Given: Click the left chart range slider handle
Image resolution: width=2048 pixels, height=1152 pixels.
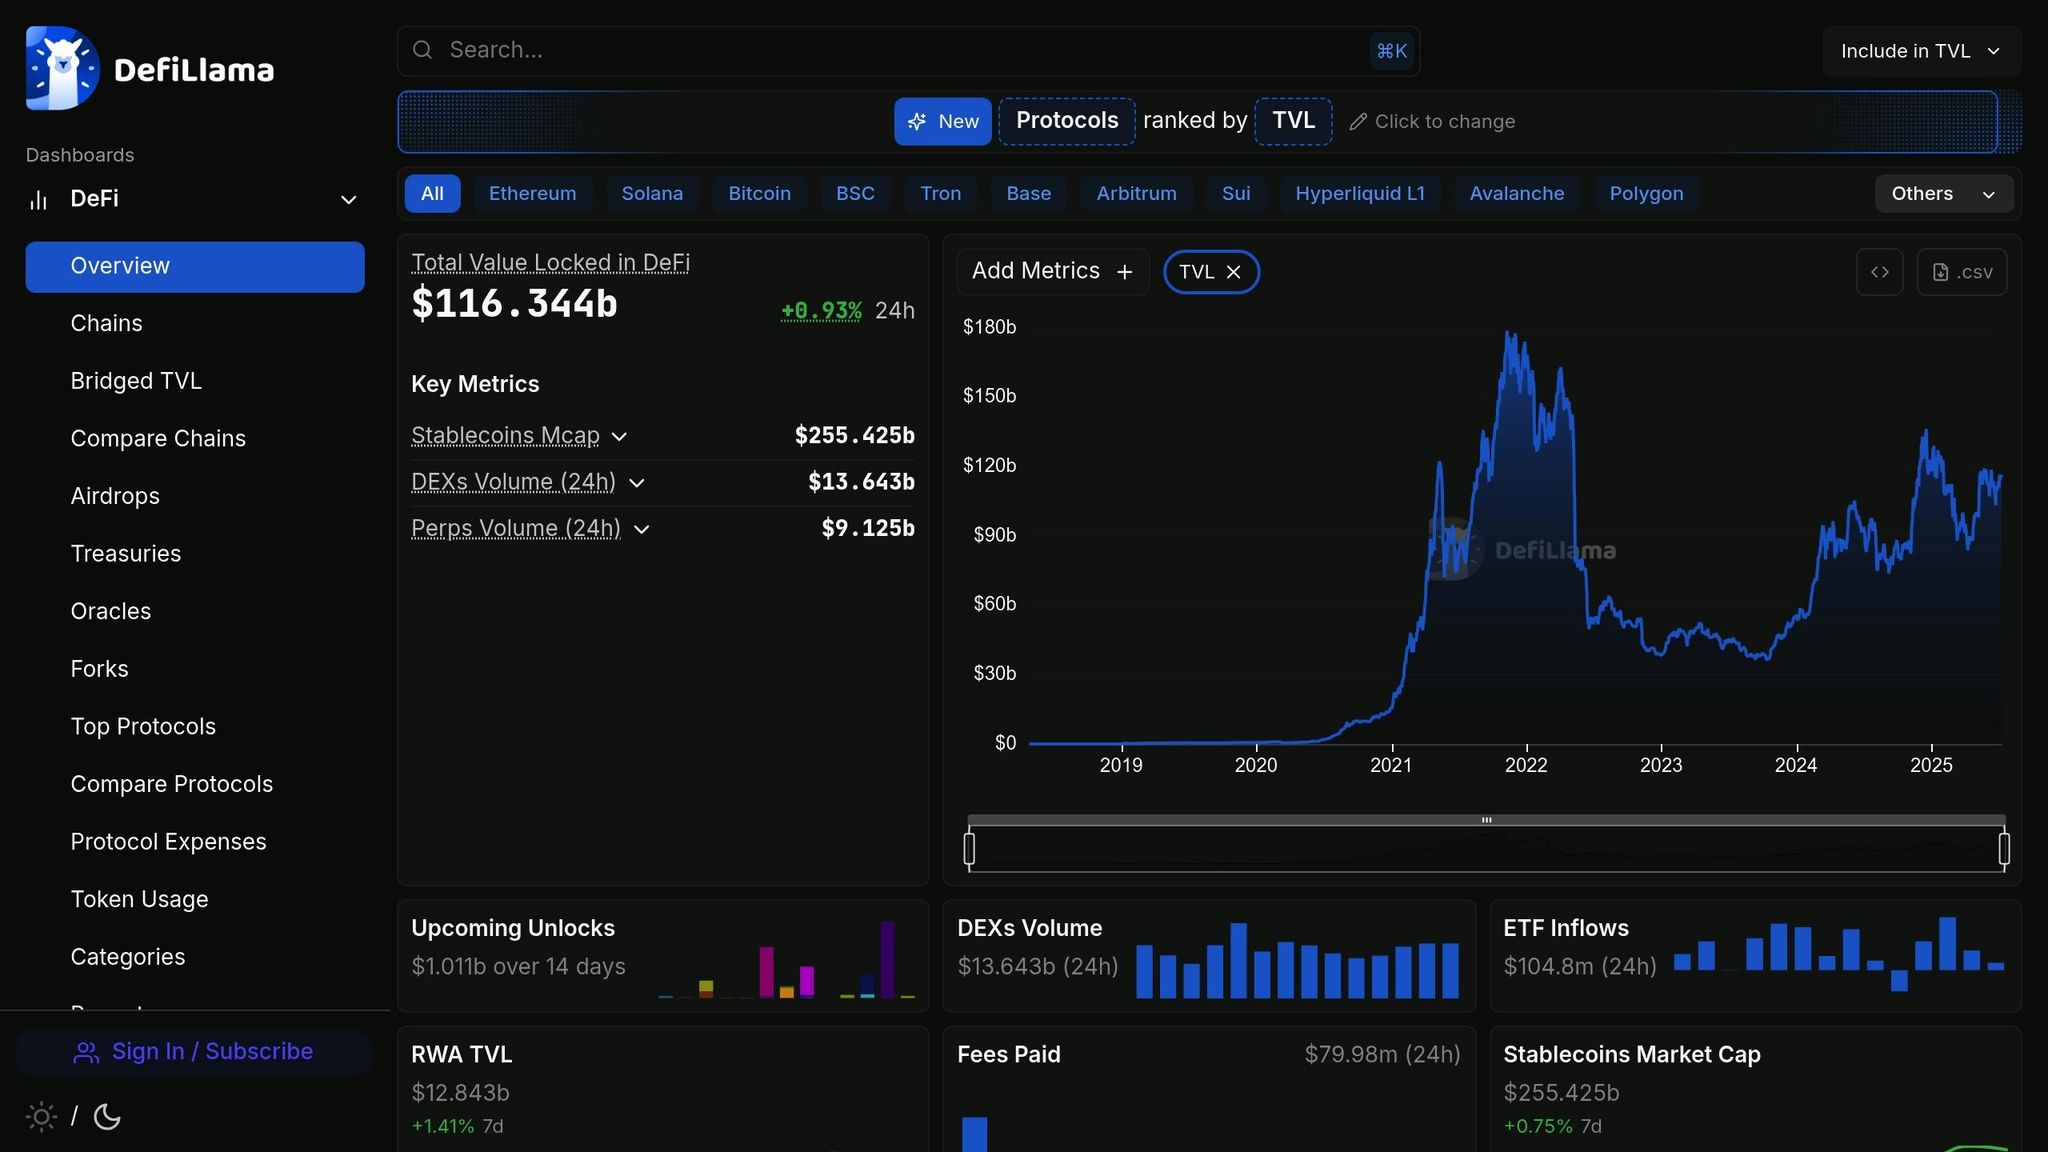Looking at the screenshot, I should click(969, 849).
